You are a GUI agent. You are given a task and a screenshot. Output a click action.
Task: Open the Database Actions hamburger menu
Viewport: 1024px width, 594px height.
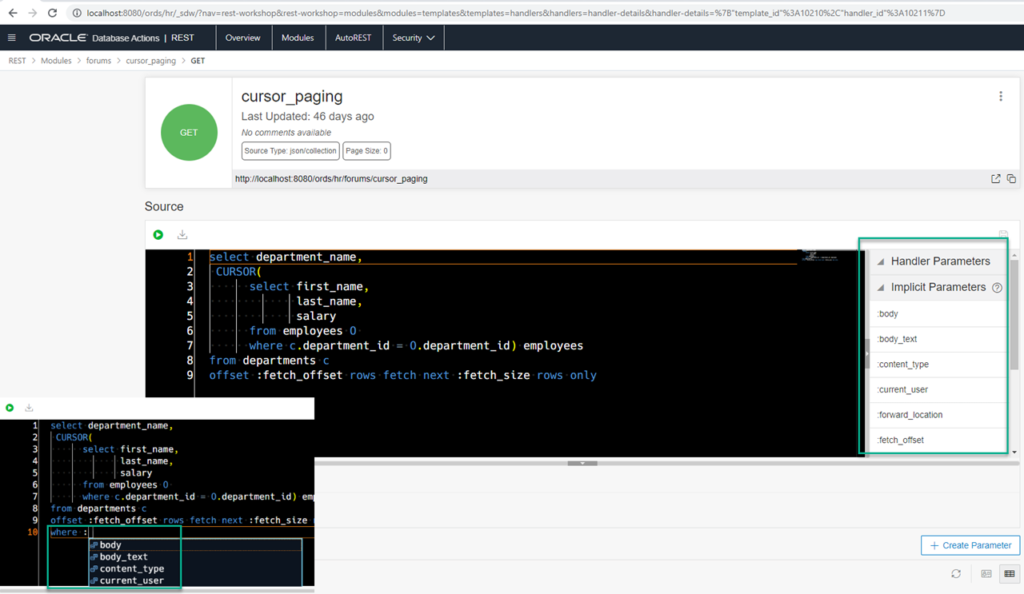(12, 37)
